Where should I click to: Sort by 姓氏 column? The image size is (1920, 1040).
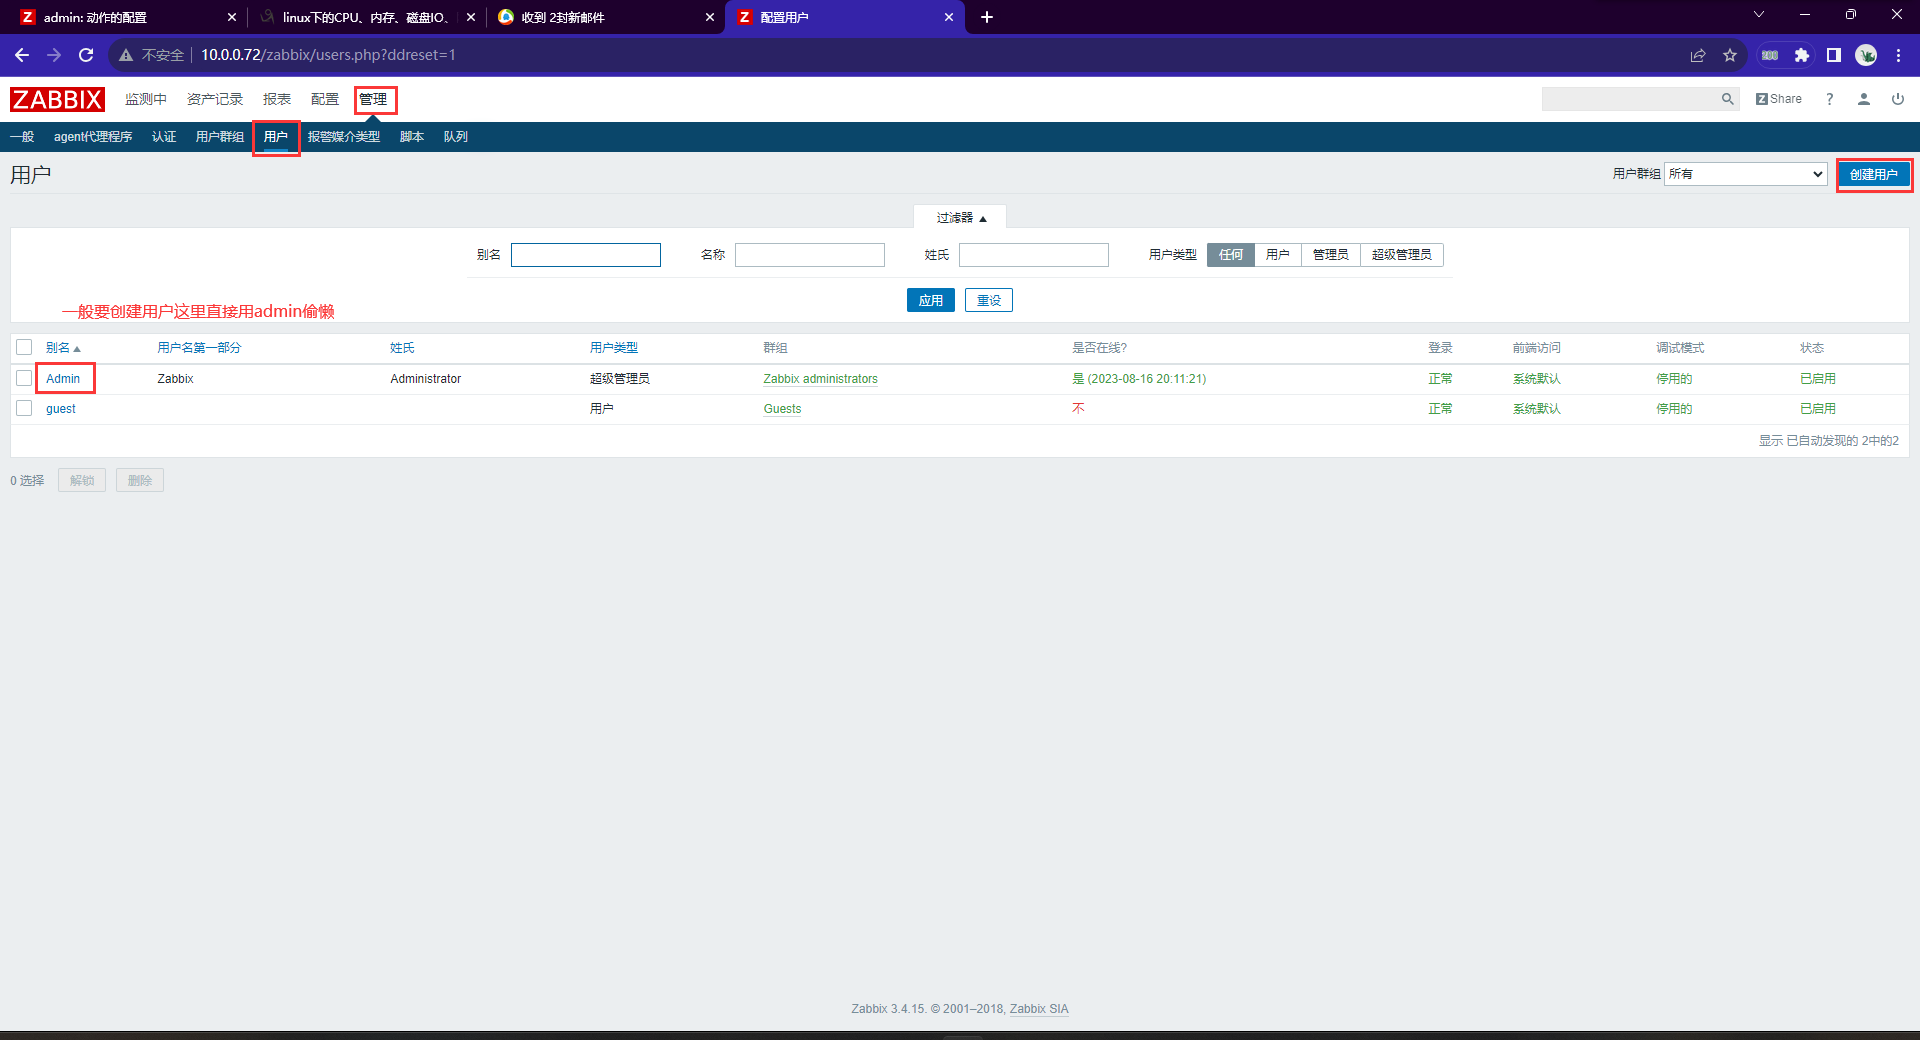click(x=402, y=348)
